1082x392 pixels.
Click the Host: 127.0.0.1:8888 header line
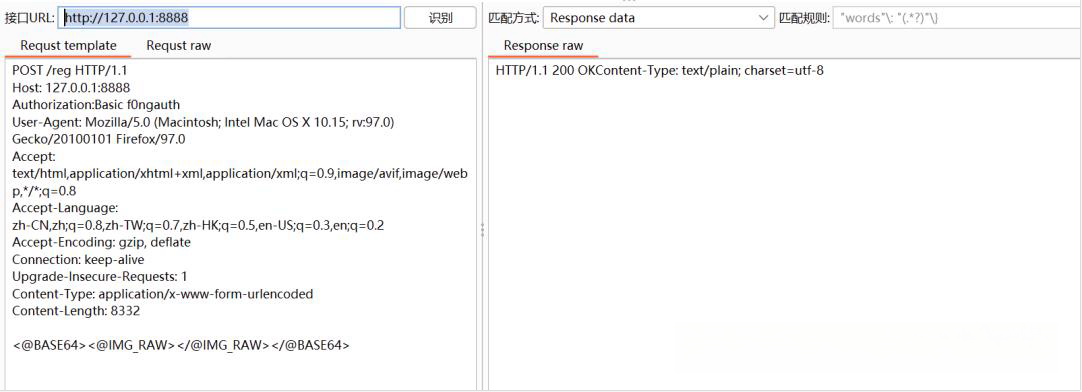(x=71, y=88)
